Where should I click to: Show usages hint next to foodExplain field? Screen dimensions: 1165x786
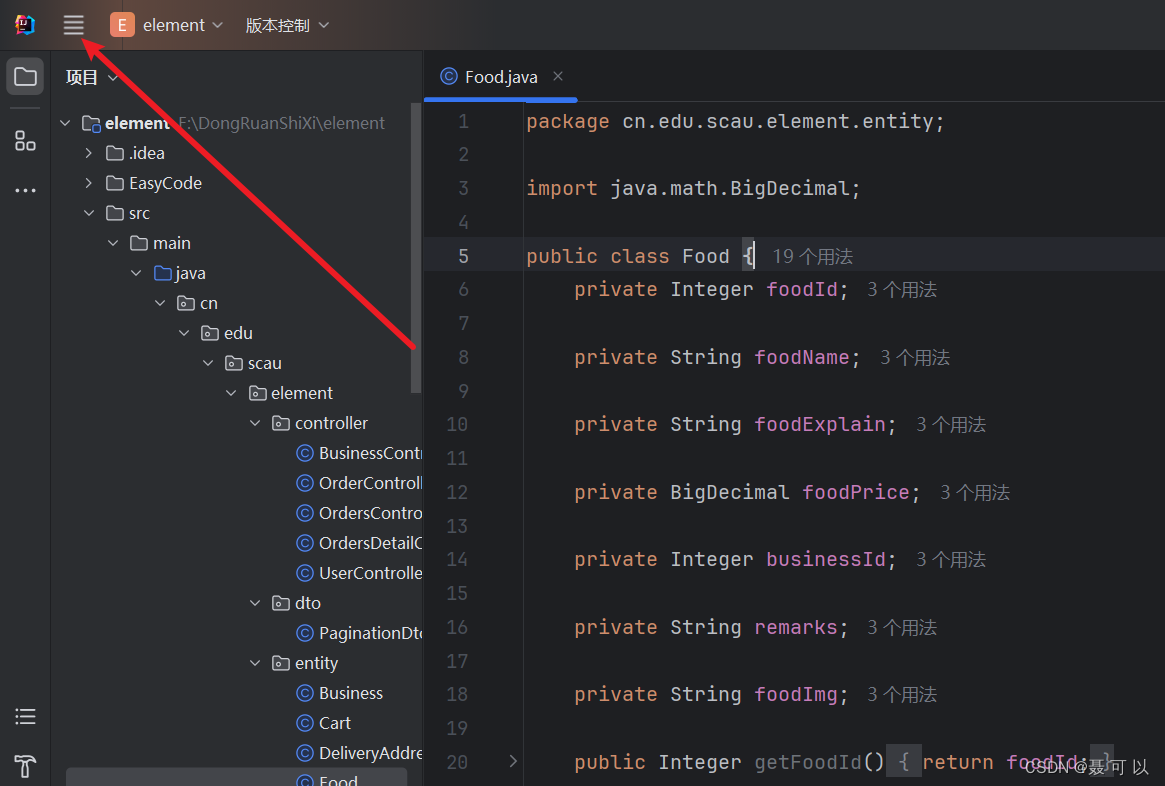point(950,425)
